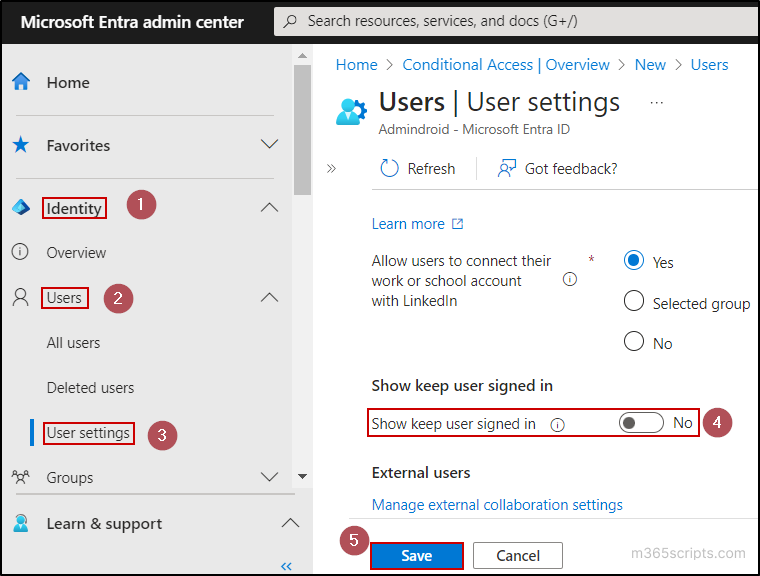
Task: Collapse the Learn & support chevron
Action: [290, 523]
